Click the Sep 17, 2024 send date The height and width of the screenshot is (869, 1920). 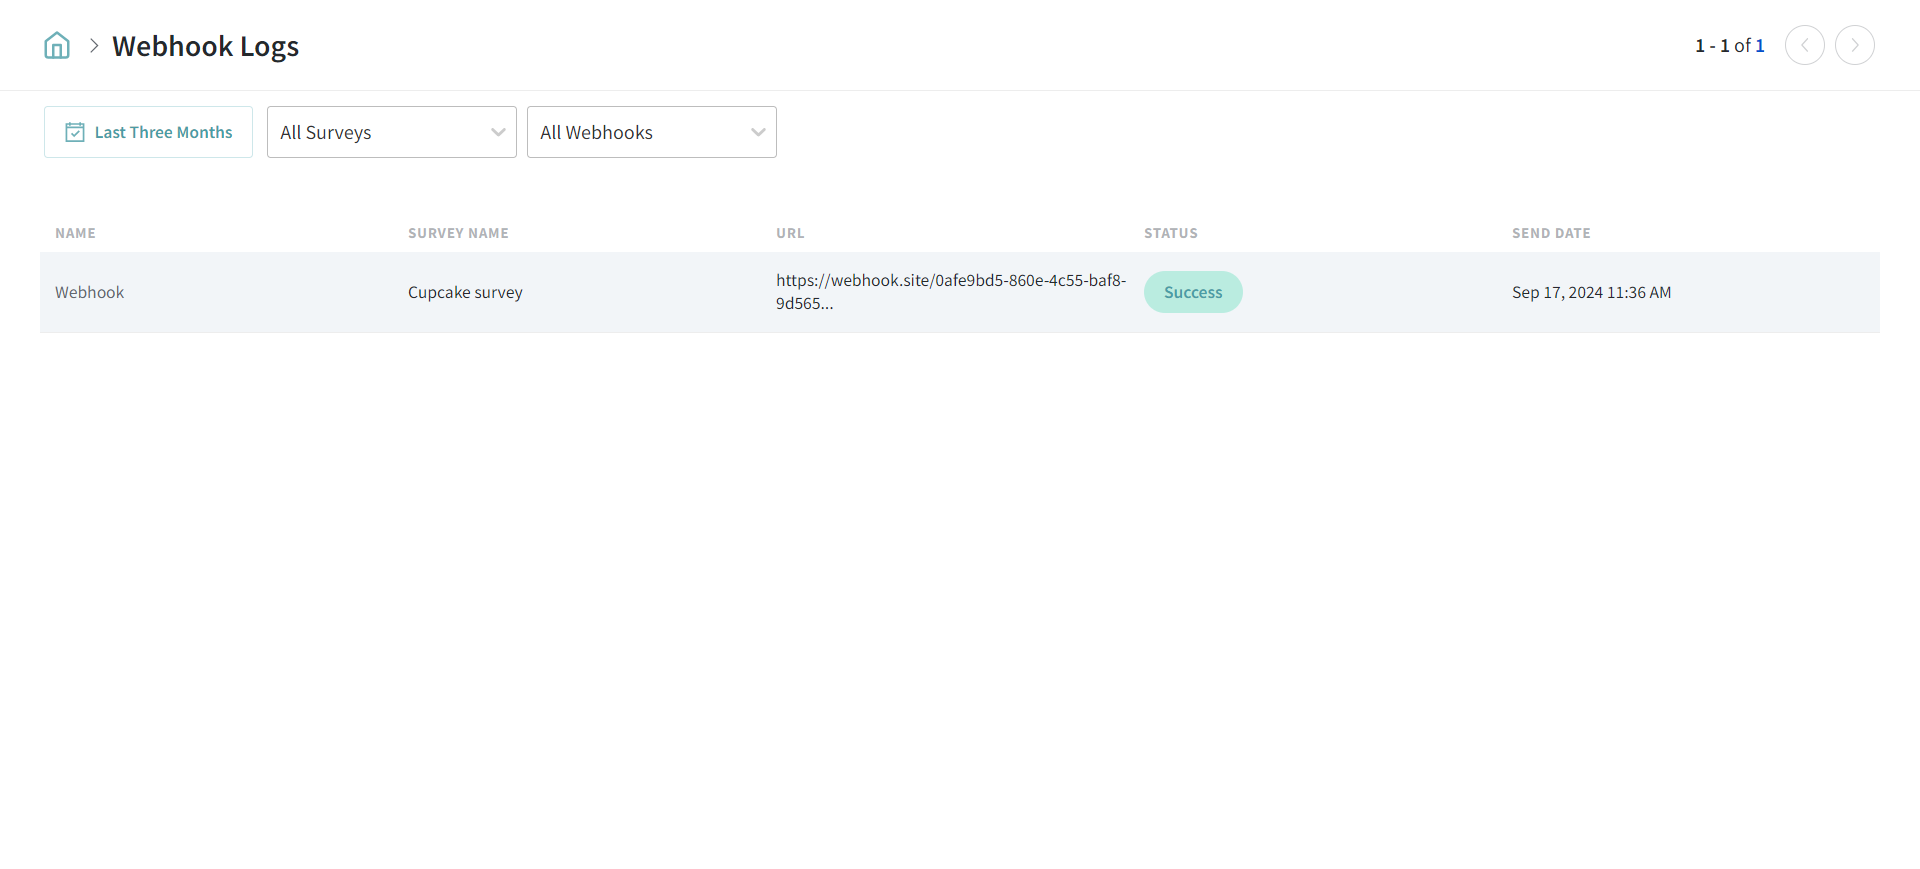click(x=1591, y=292)
